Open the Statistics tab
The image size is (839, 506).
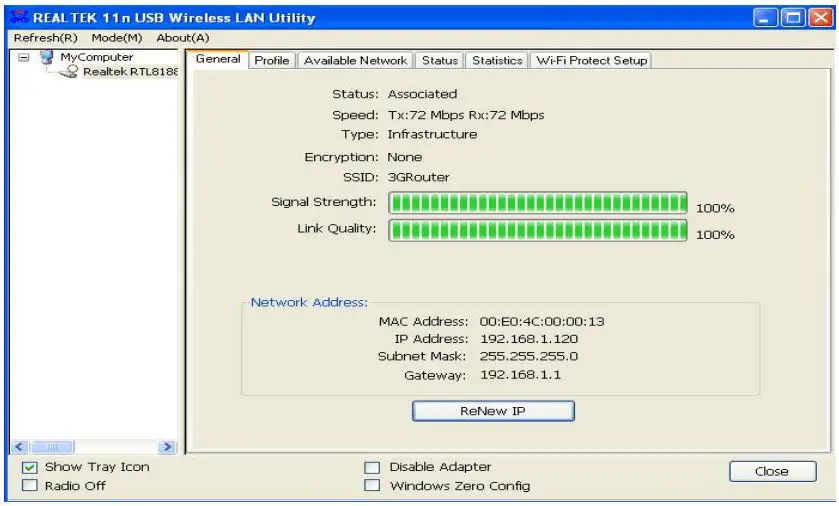pos(497,60)
